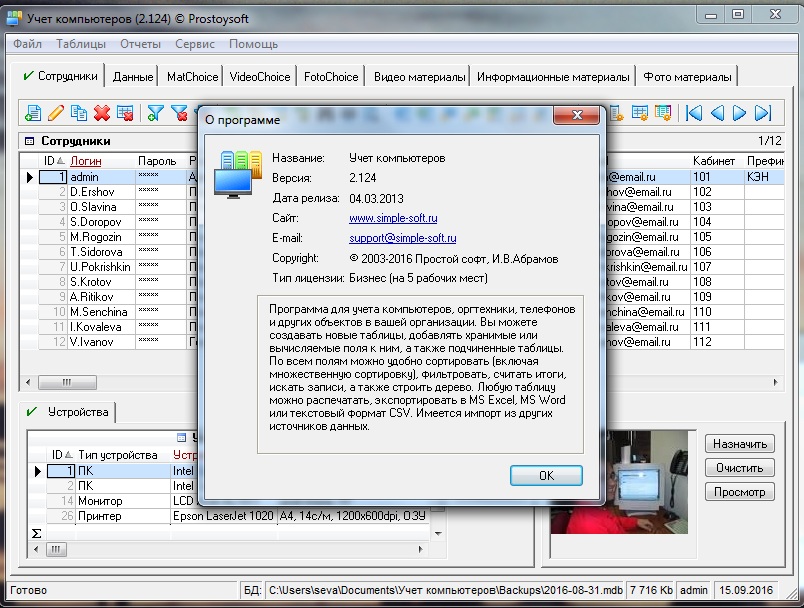
Task: Click the employee photo thumbnail
Action: 620,482
